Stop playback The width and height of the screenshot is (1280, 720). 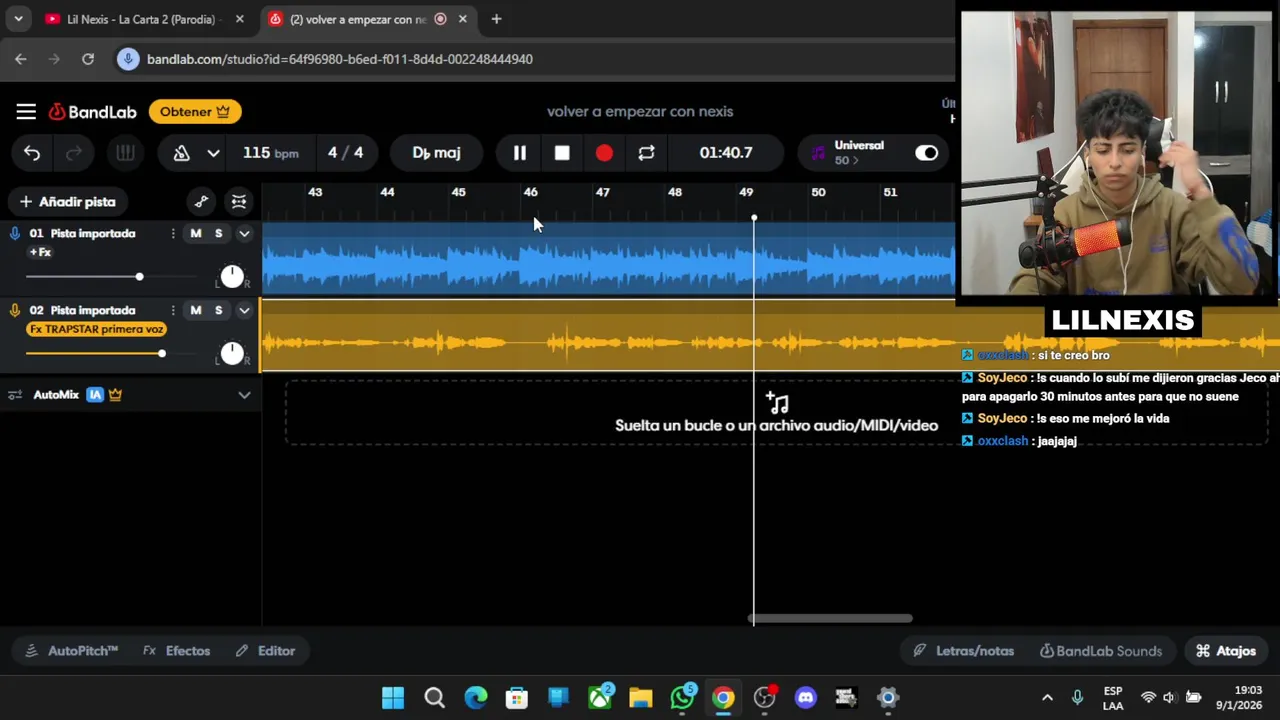click(x=562, y=153)
